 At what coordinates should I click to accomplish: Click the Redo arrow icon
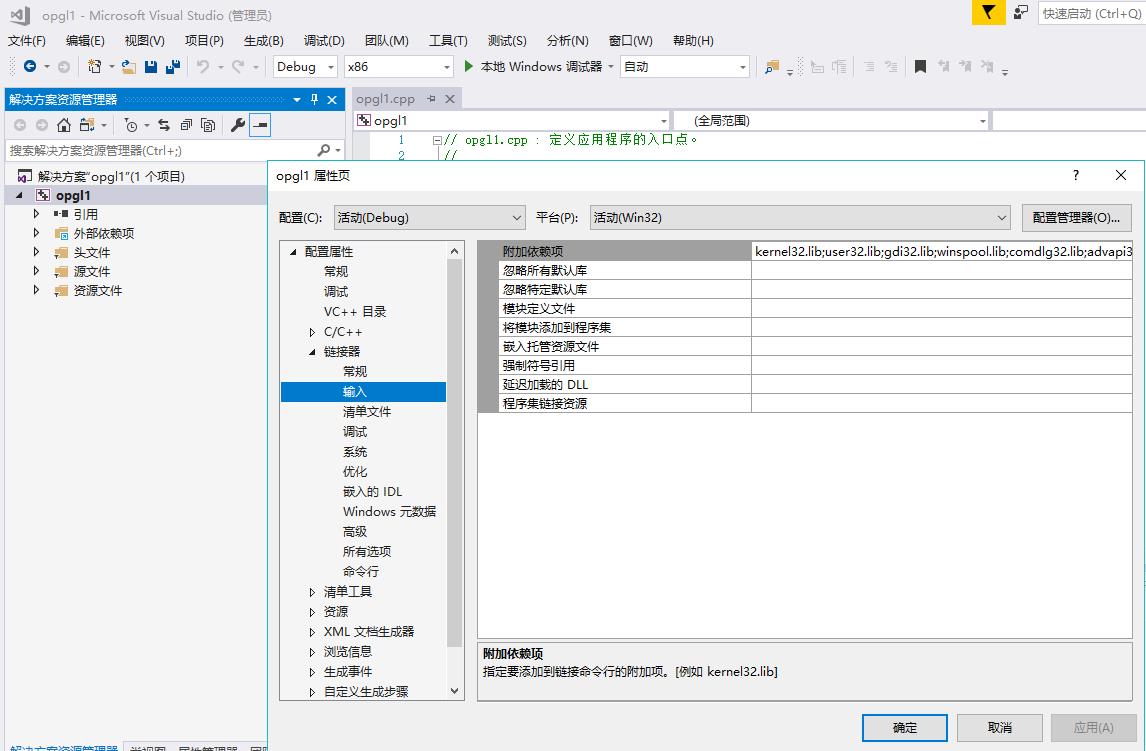238,66
